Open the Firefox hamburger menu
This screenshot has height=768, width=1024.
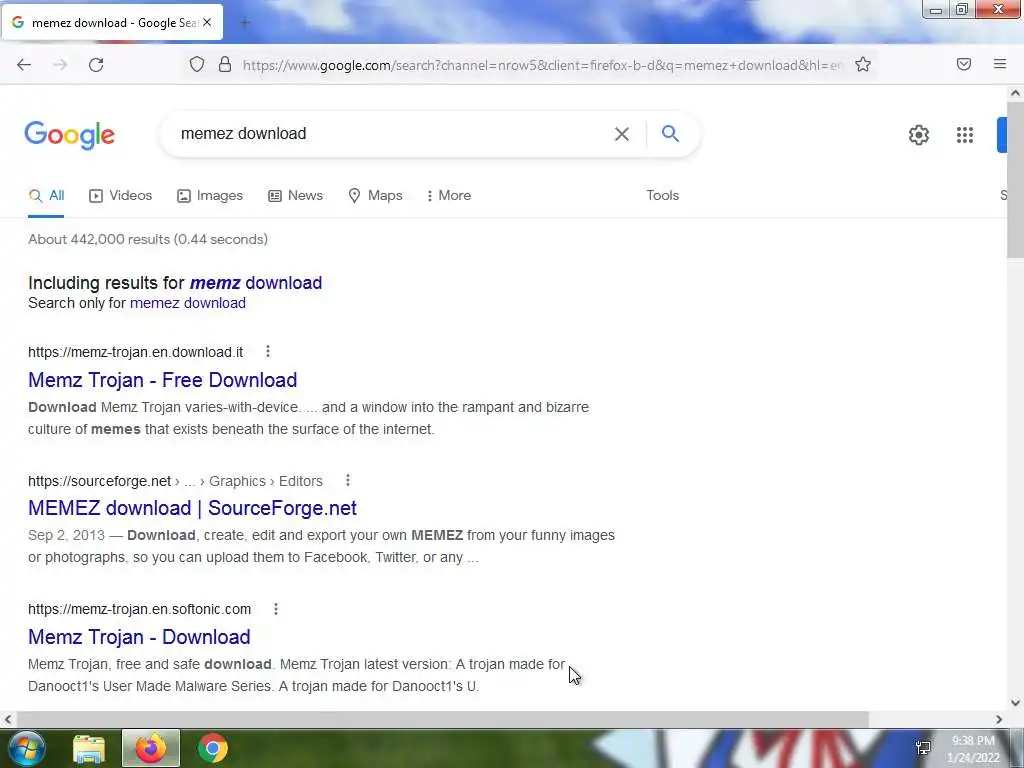point(1000,64)
